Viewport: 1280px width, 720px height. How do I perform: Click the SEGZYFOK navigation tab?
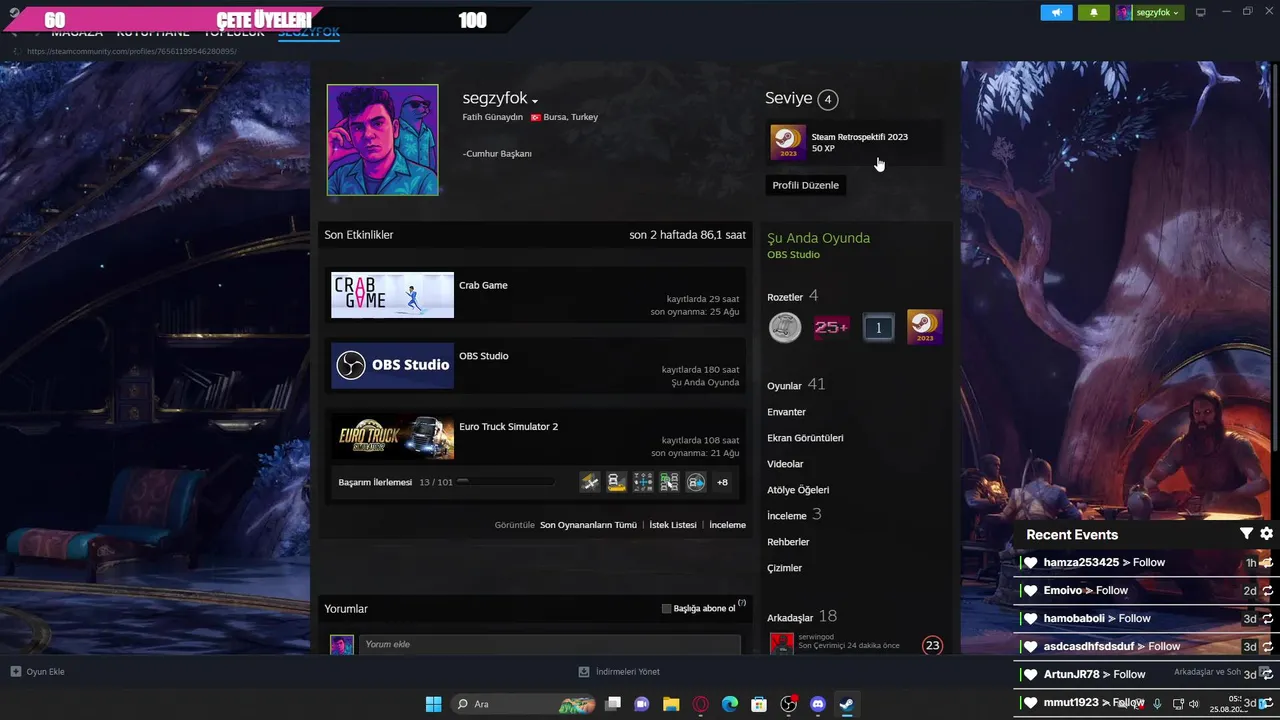tap(309, 32)
